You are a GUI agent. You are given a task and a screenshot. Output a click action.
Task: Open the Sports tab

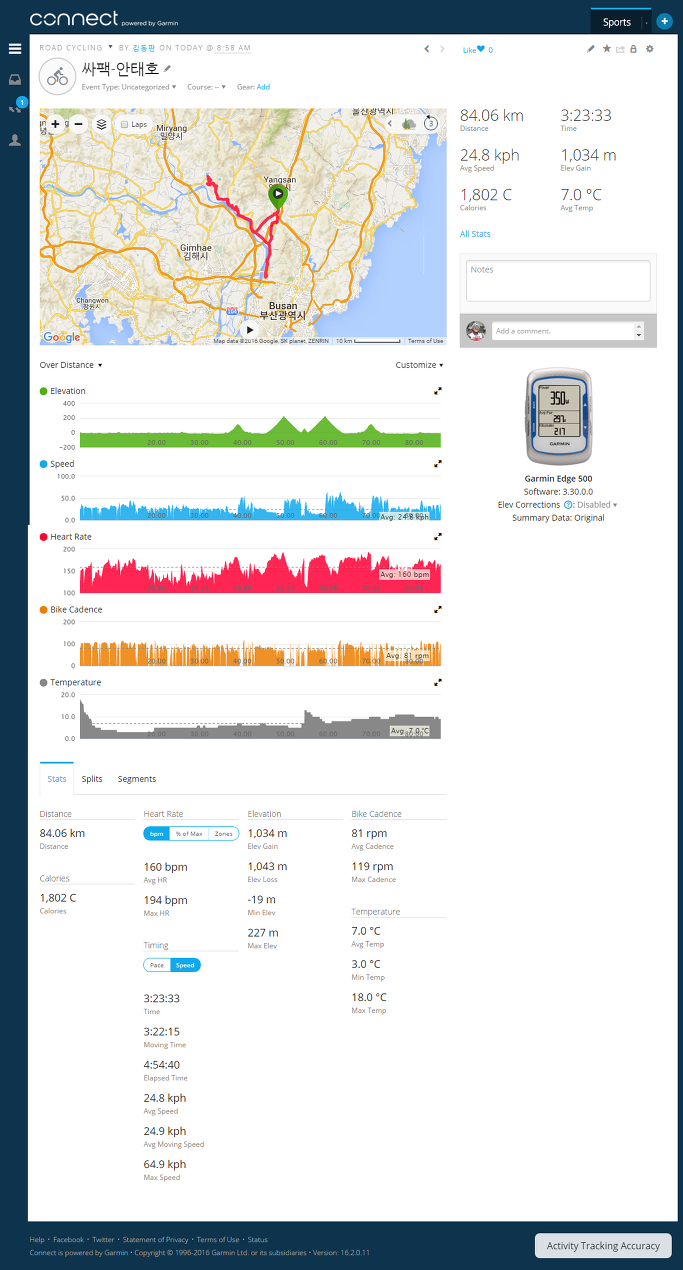[x=617, y=21]
